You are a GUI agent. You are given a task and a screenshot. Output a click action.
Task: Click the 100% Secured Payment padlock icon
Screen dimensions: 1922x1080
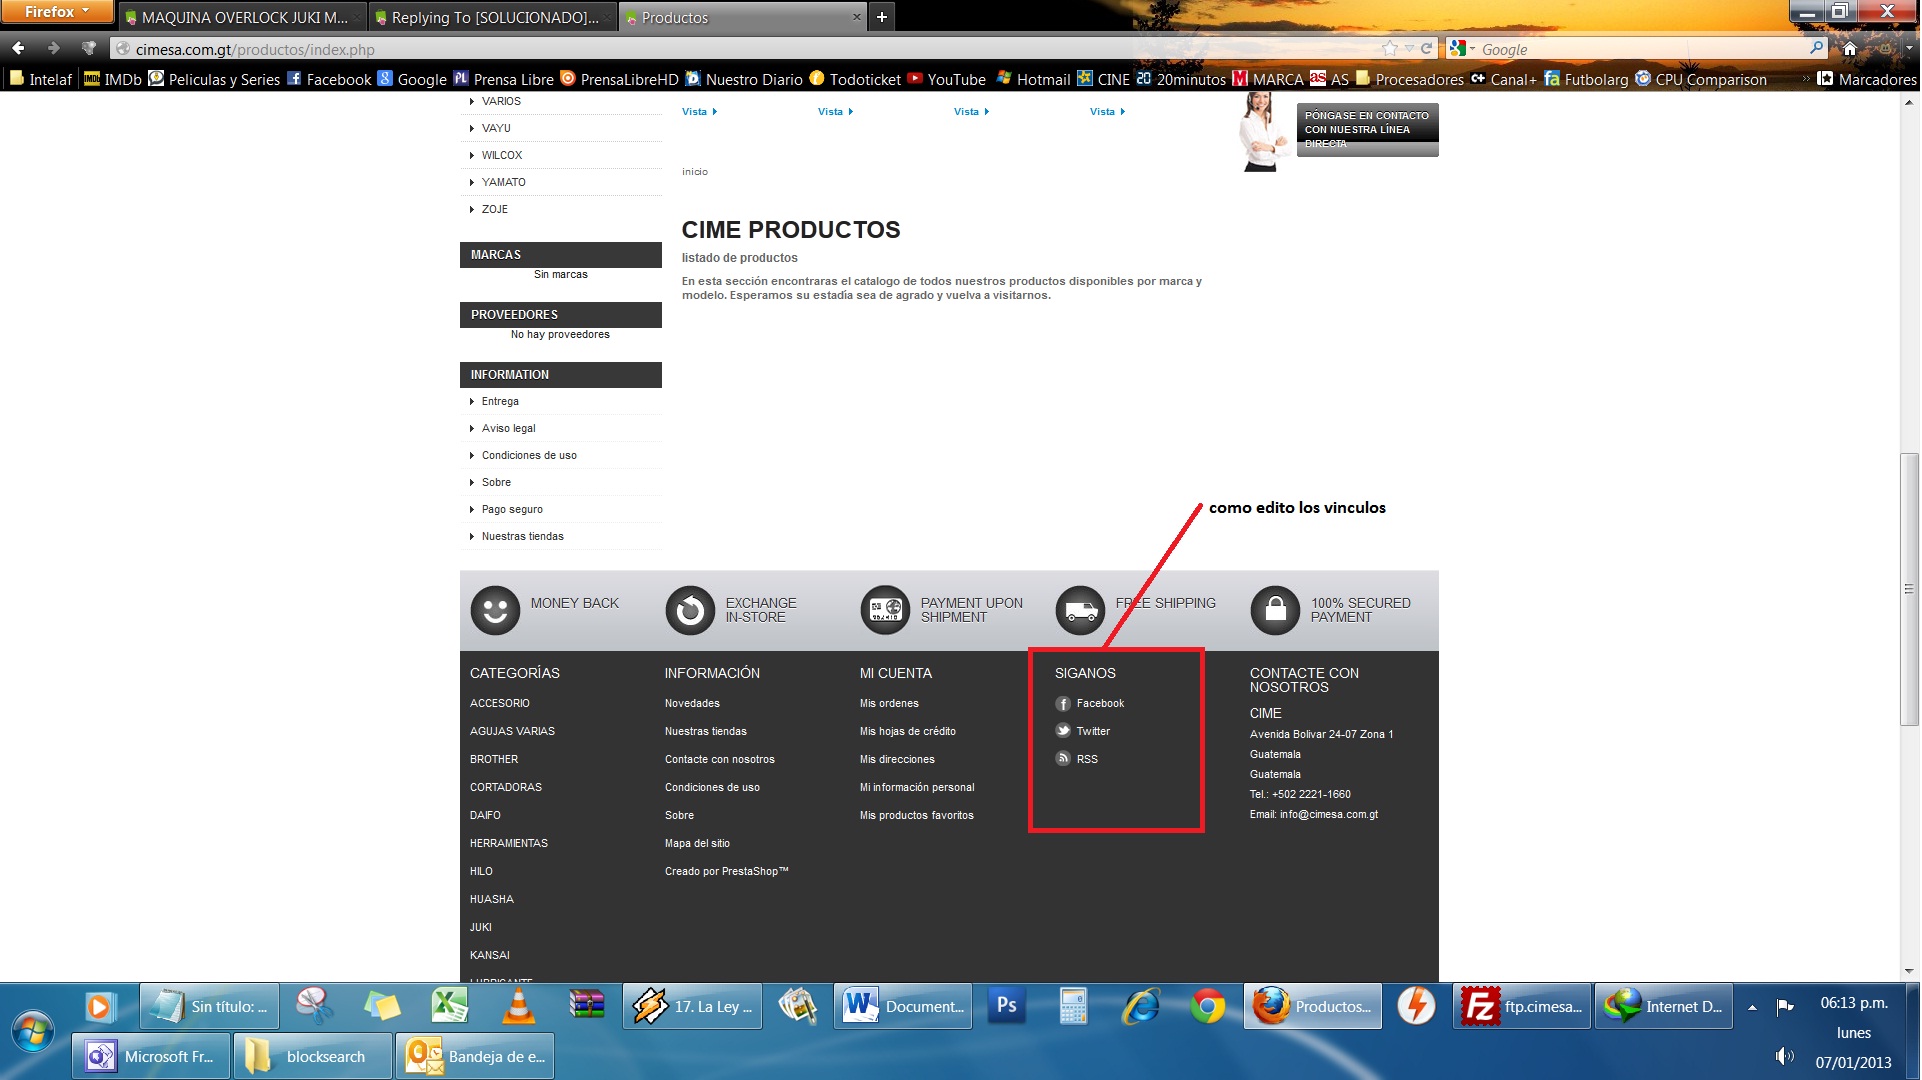tap(1275, 610)
